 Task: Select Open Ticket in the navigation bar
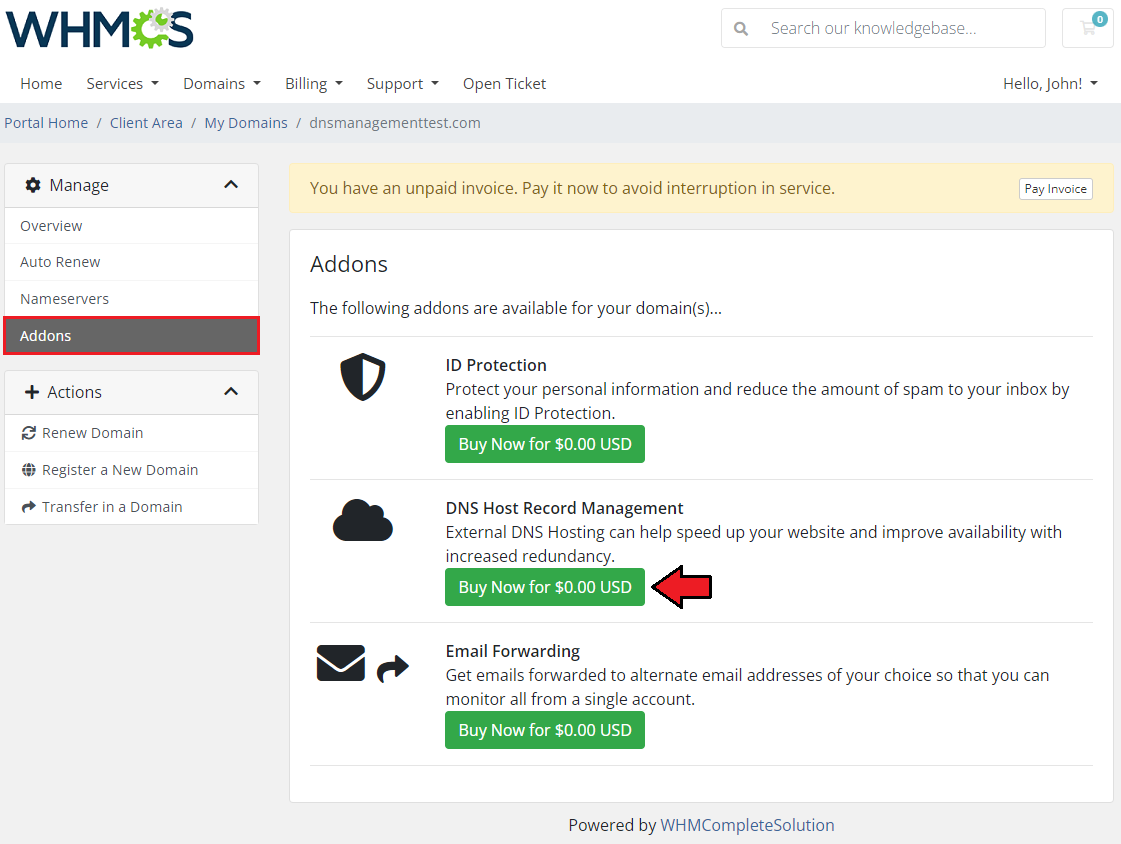coord(504,84)
